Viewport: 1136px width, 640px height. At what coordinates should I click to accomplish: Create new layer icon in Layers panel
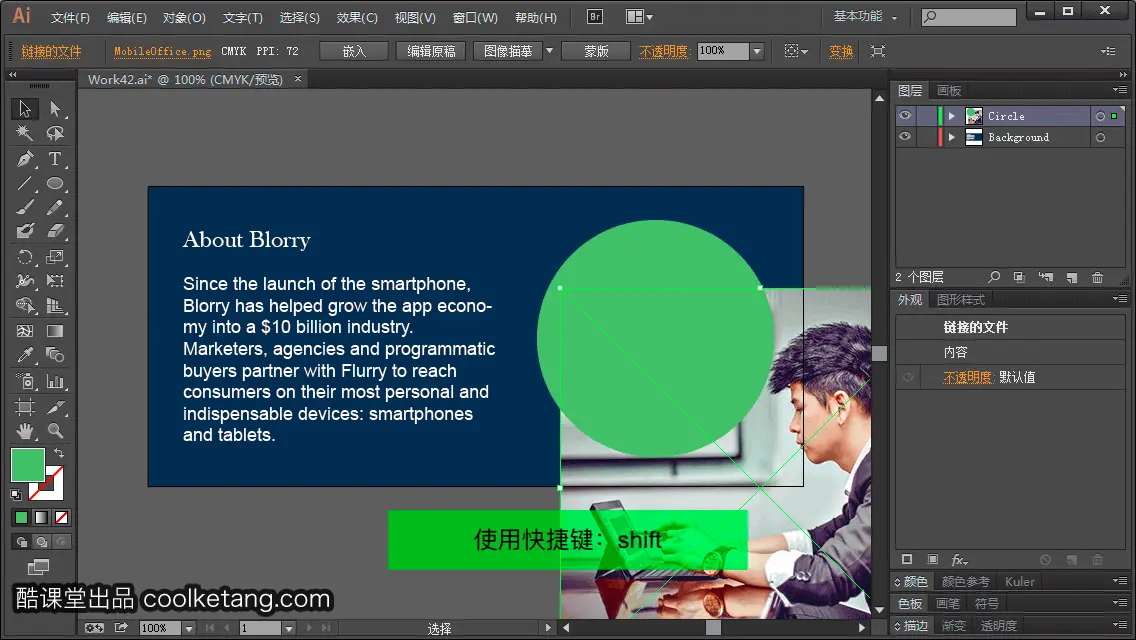pos(1072,278)
